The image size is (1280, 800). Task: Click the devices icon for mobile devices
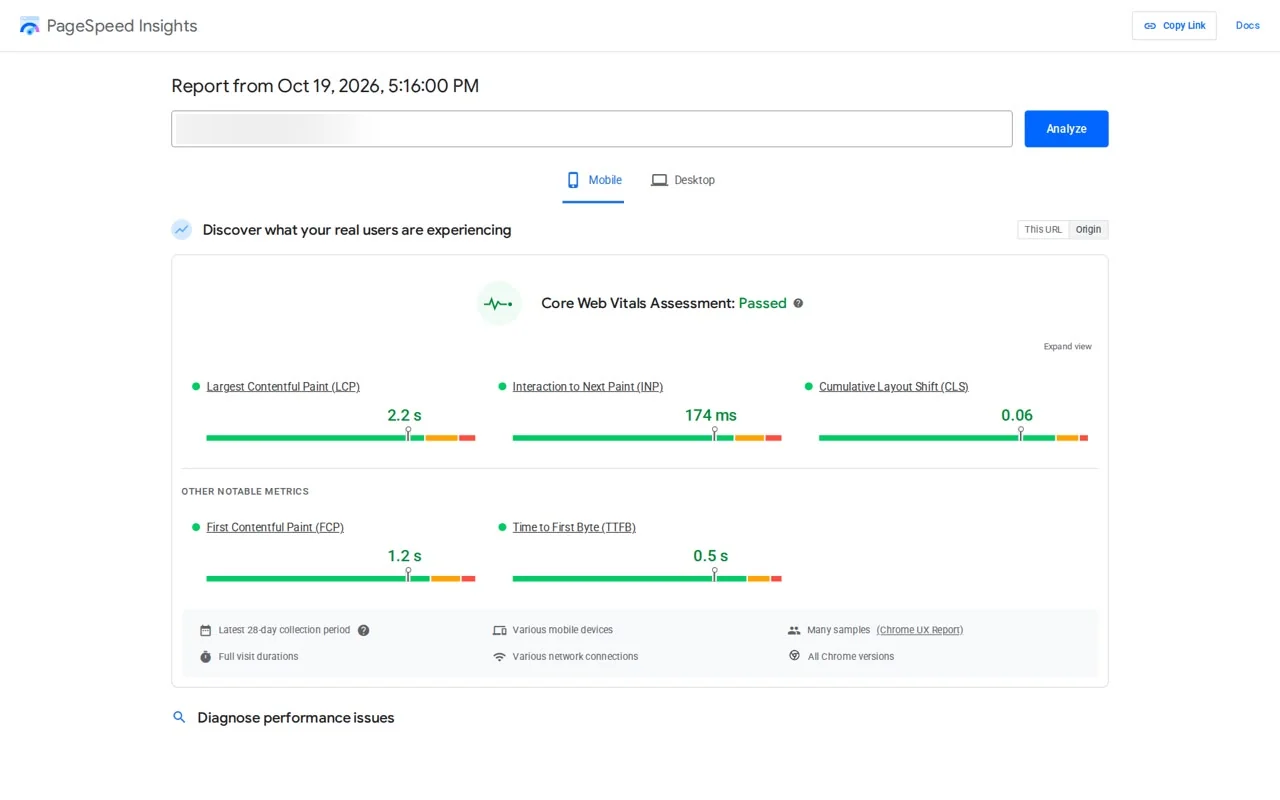pos(500,630)
